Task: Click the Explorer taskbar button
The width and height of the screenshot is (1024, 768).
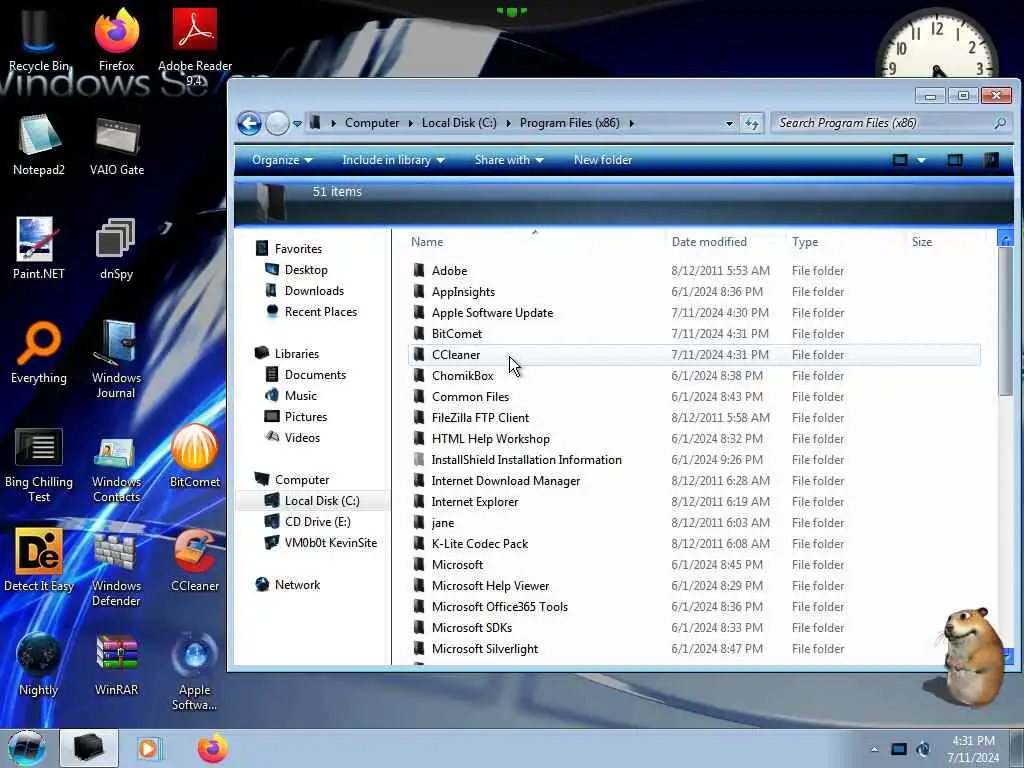Action: (x=89, y=748)
